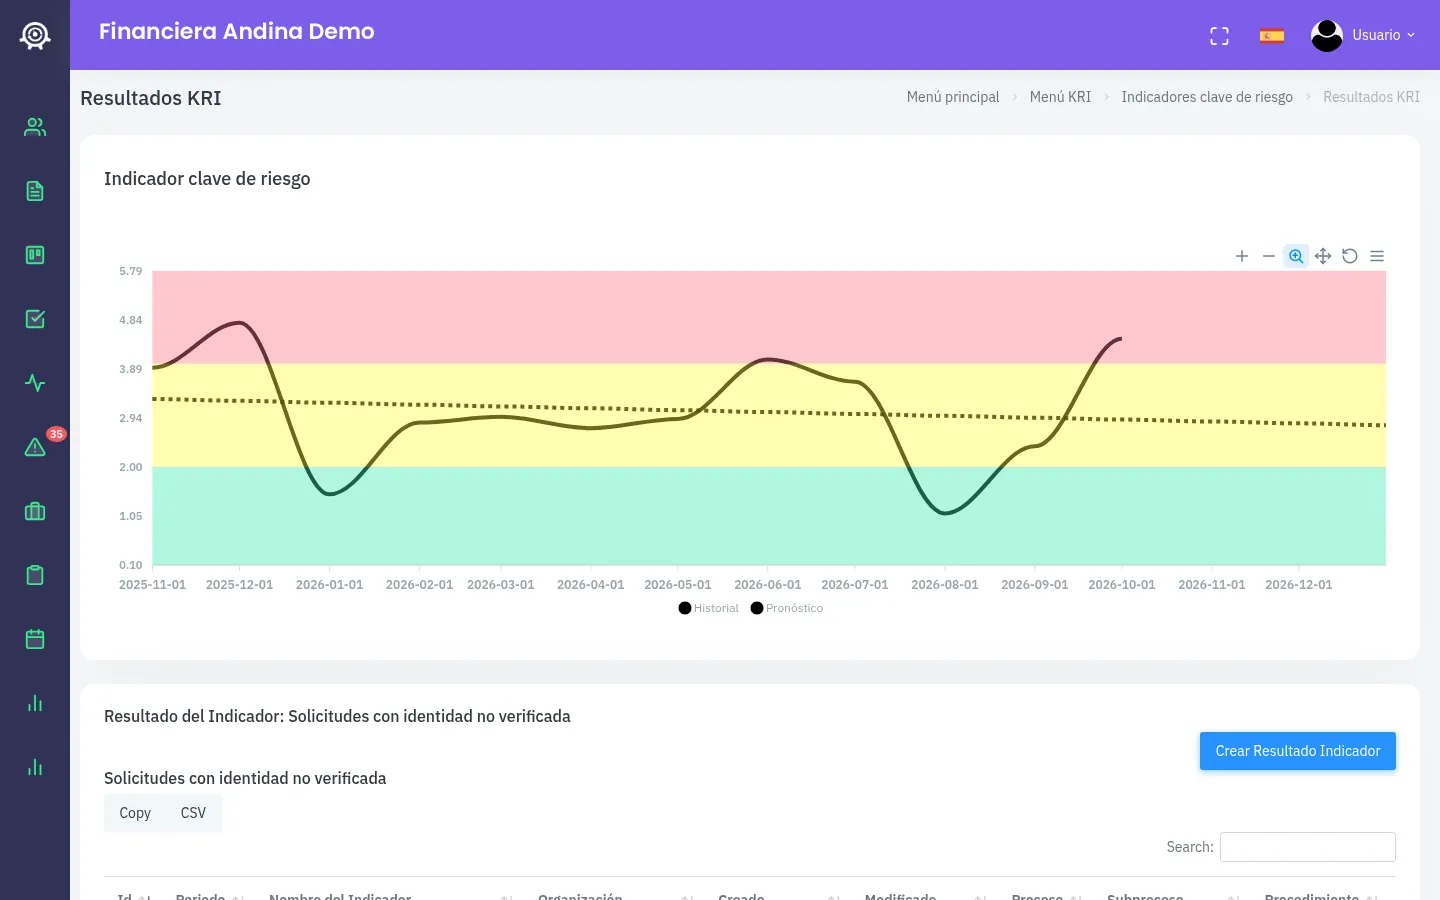Open the briefcase icon in the sidebar
This screenshot has height=900, width=1440.
click(35, 511)
